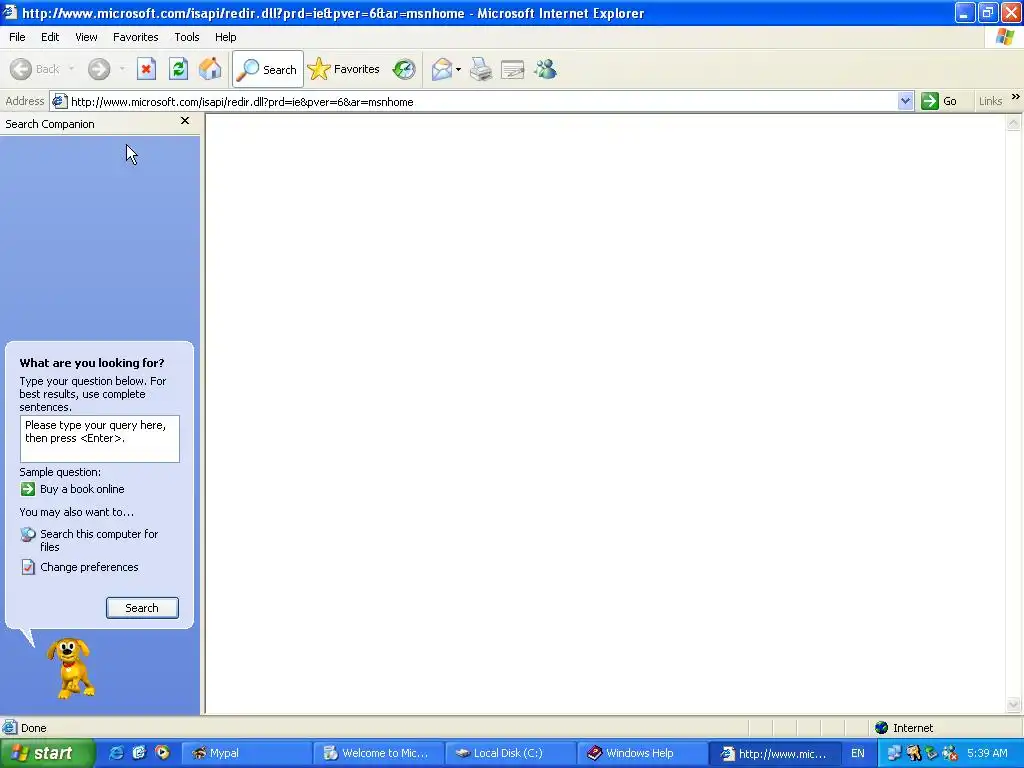The image size is (1024, 768).
Task: Open Change preferences link
Action: 89,567
